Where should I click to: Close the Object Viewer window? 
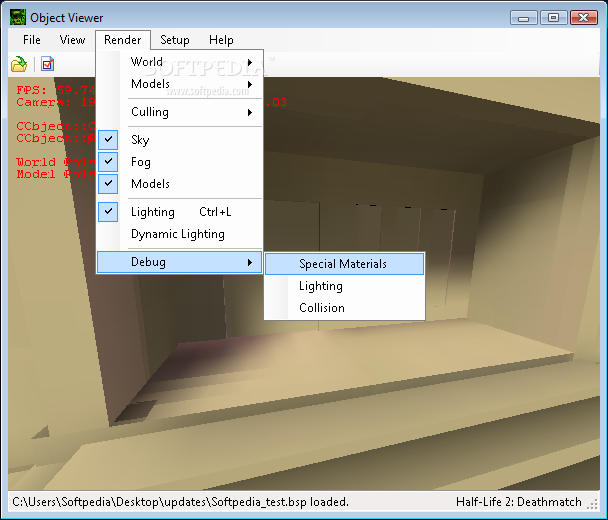pos(584,17)
